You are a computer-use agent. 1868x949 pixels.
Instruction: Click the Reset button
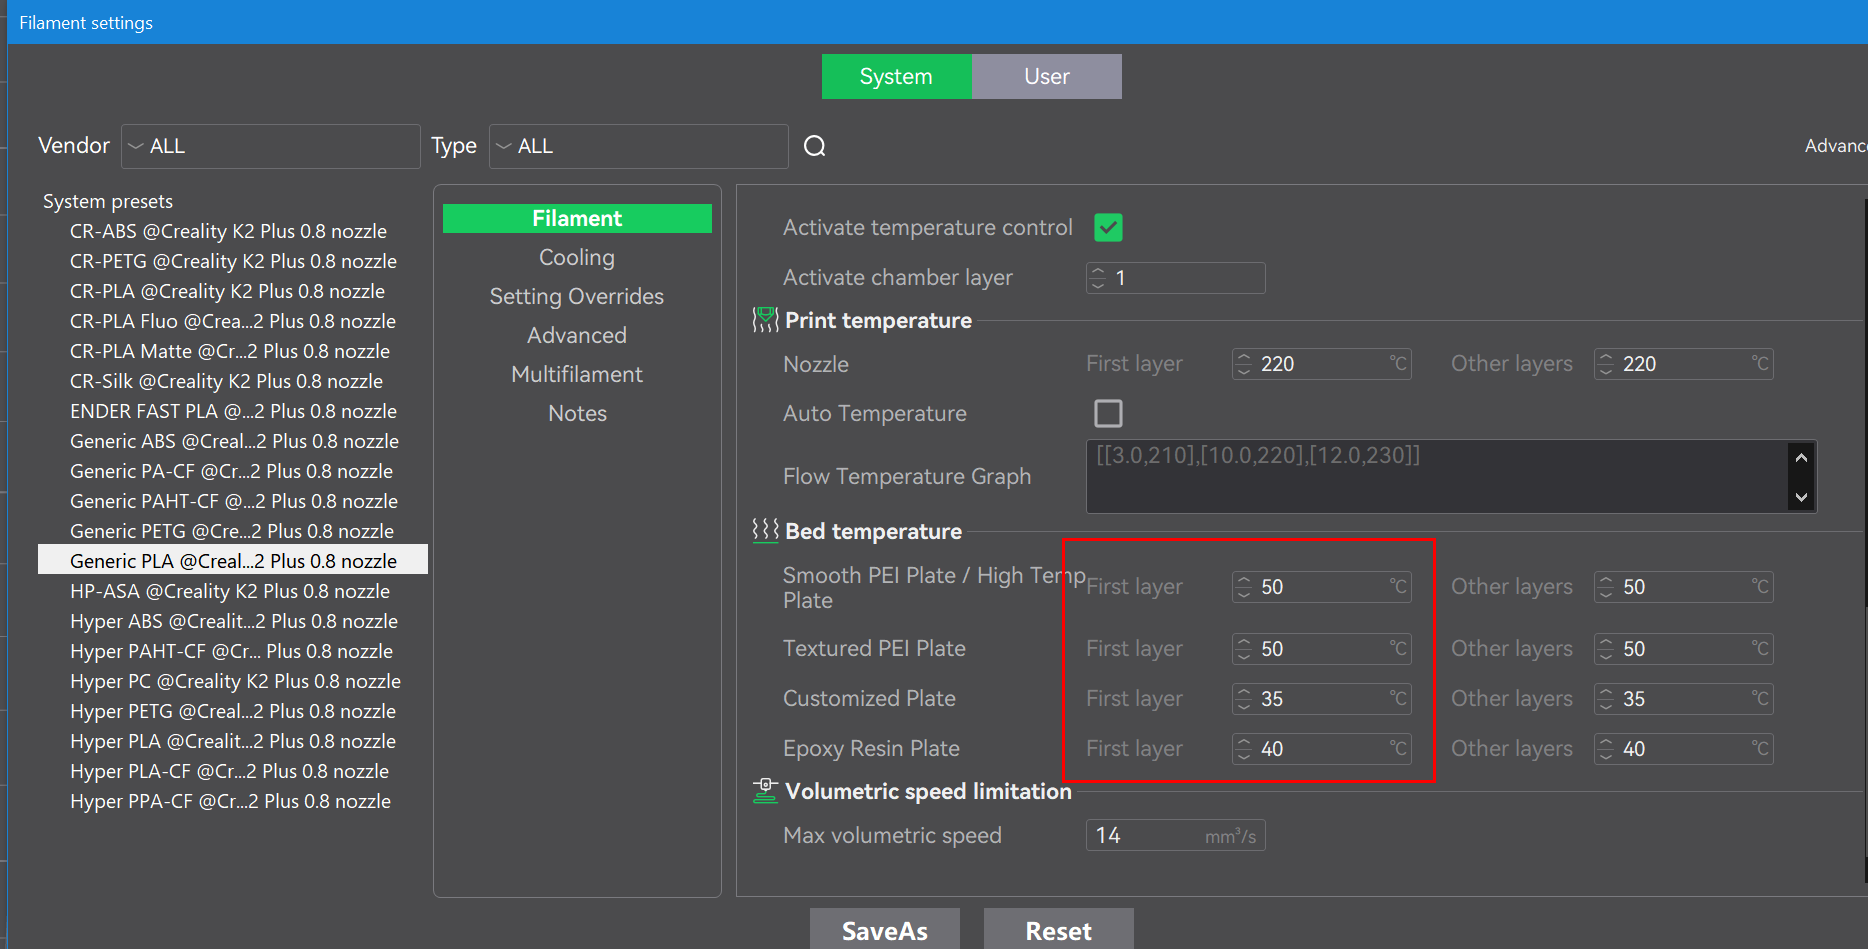(x=1058, y=930)
